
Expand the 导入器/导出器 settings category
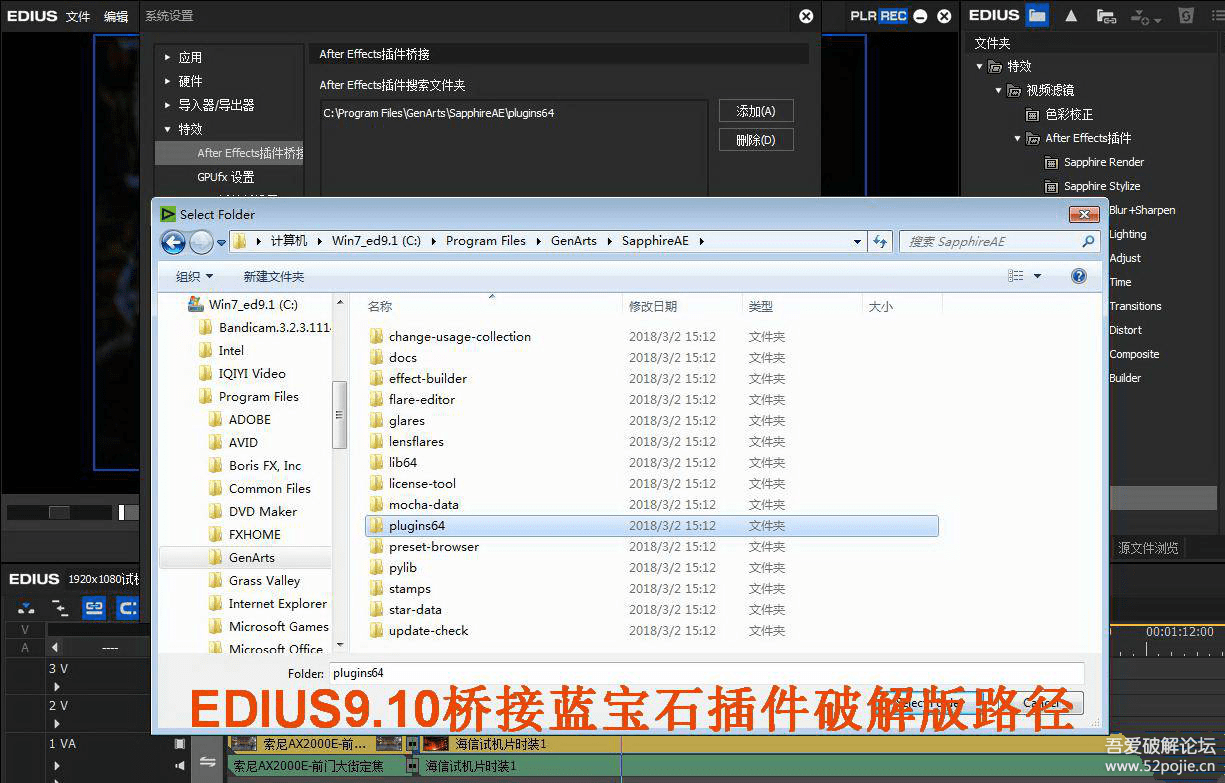click(x=168, y=105)
